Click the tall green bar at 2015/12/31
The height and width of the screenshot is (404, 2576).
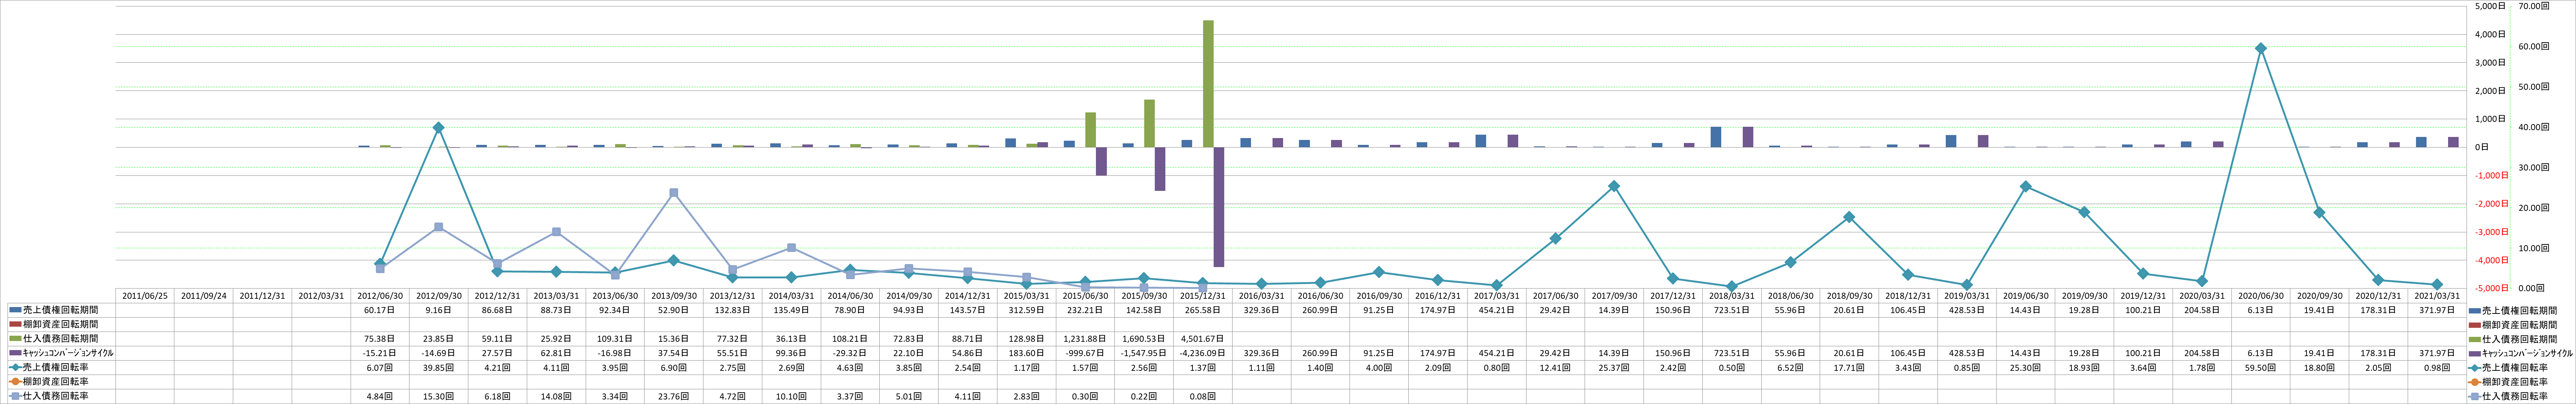(1208, 84)
